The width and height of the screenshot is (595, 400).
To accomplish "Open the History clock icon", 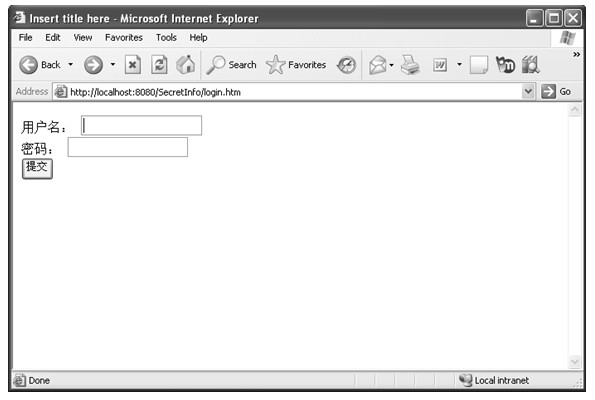I will point(346,65).
